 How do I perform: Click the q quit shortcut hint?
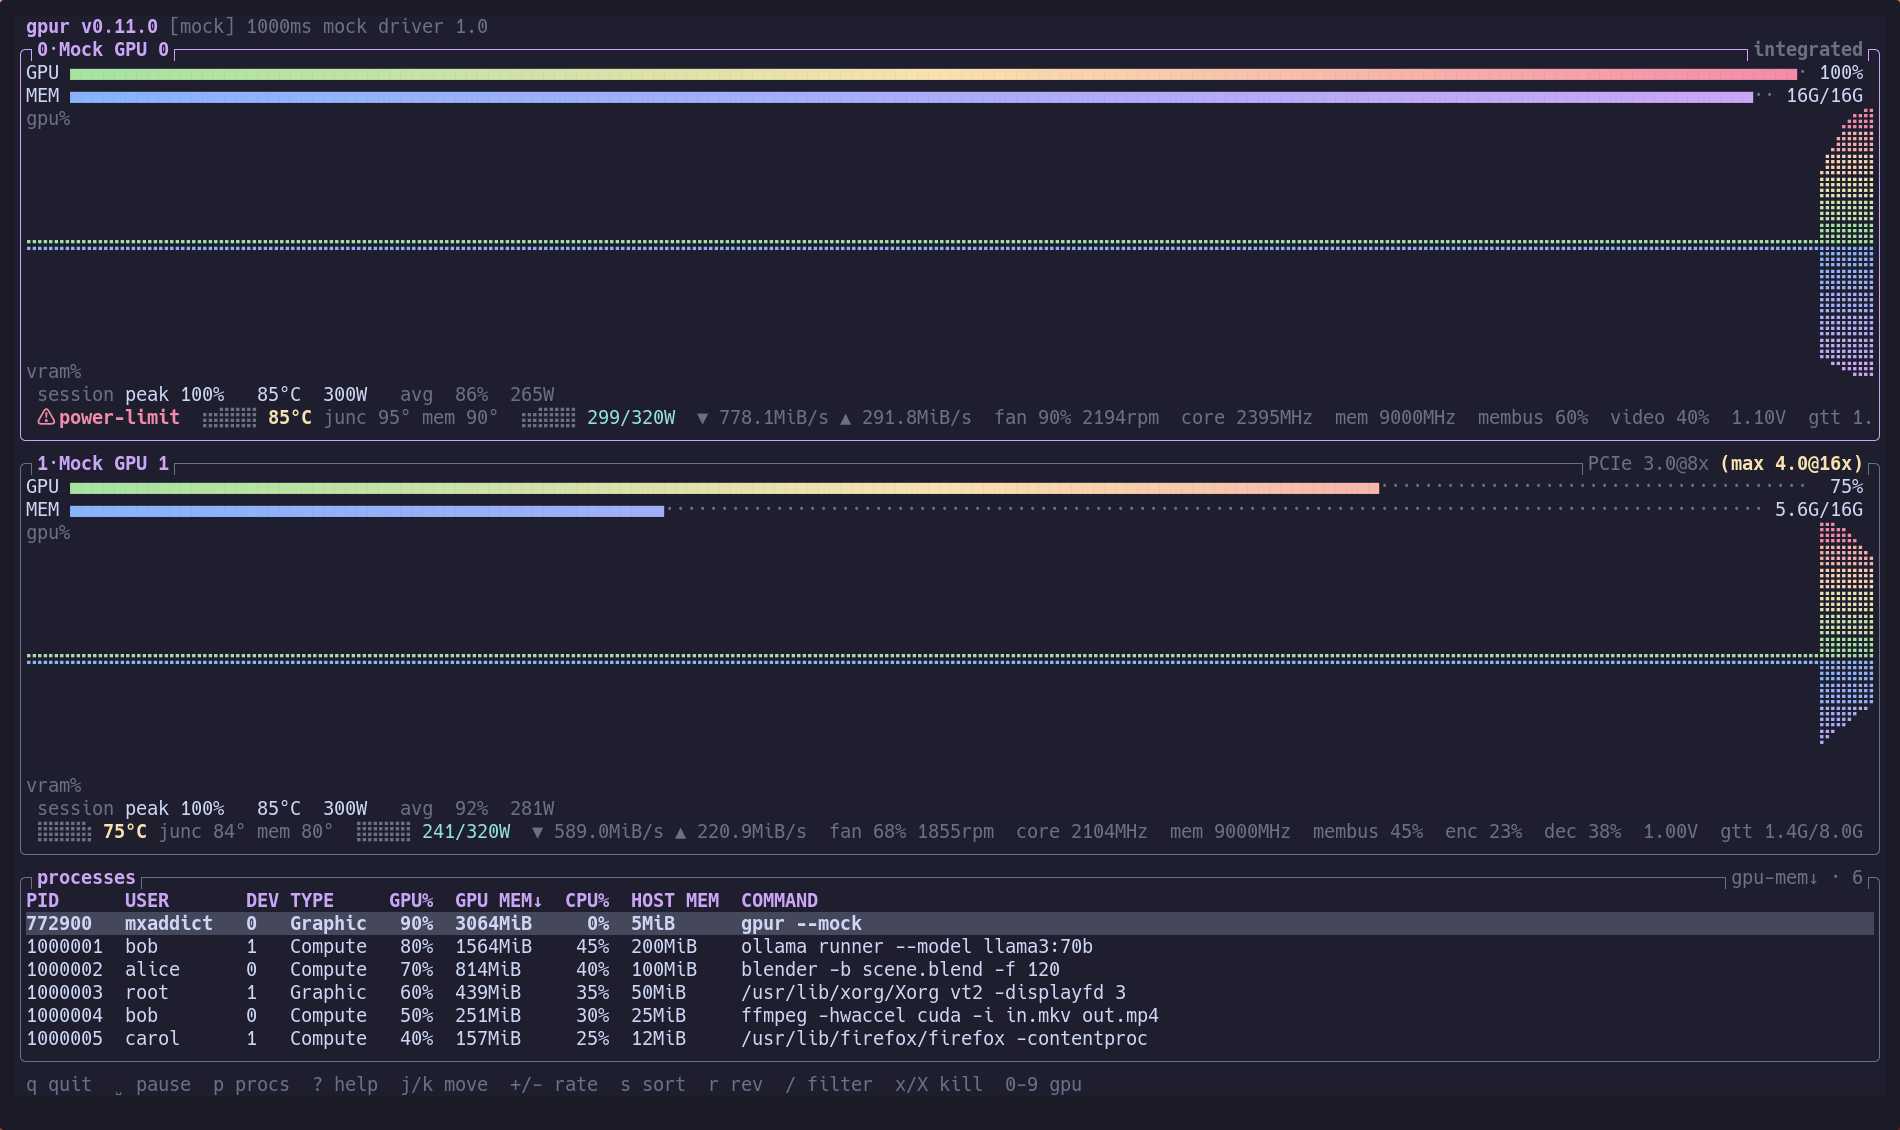point(59,1084)
